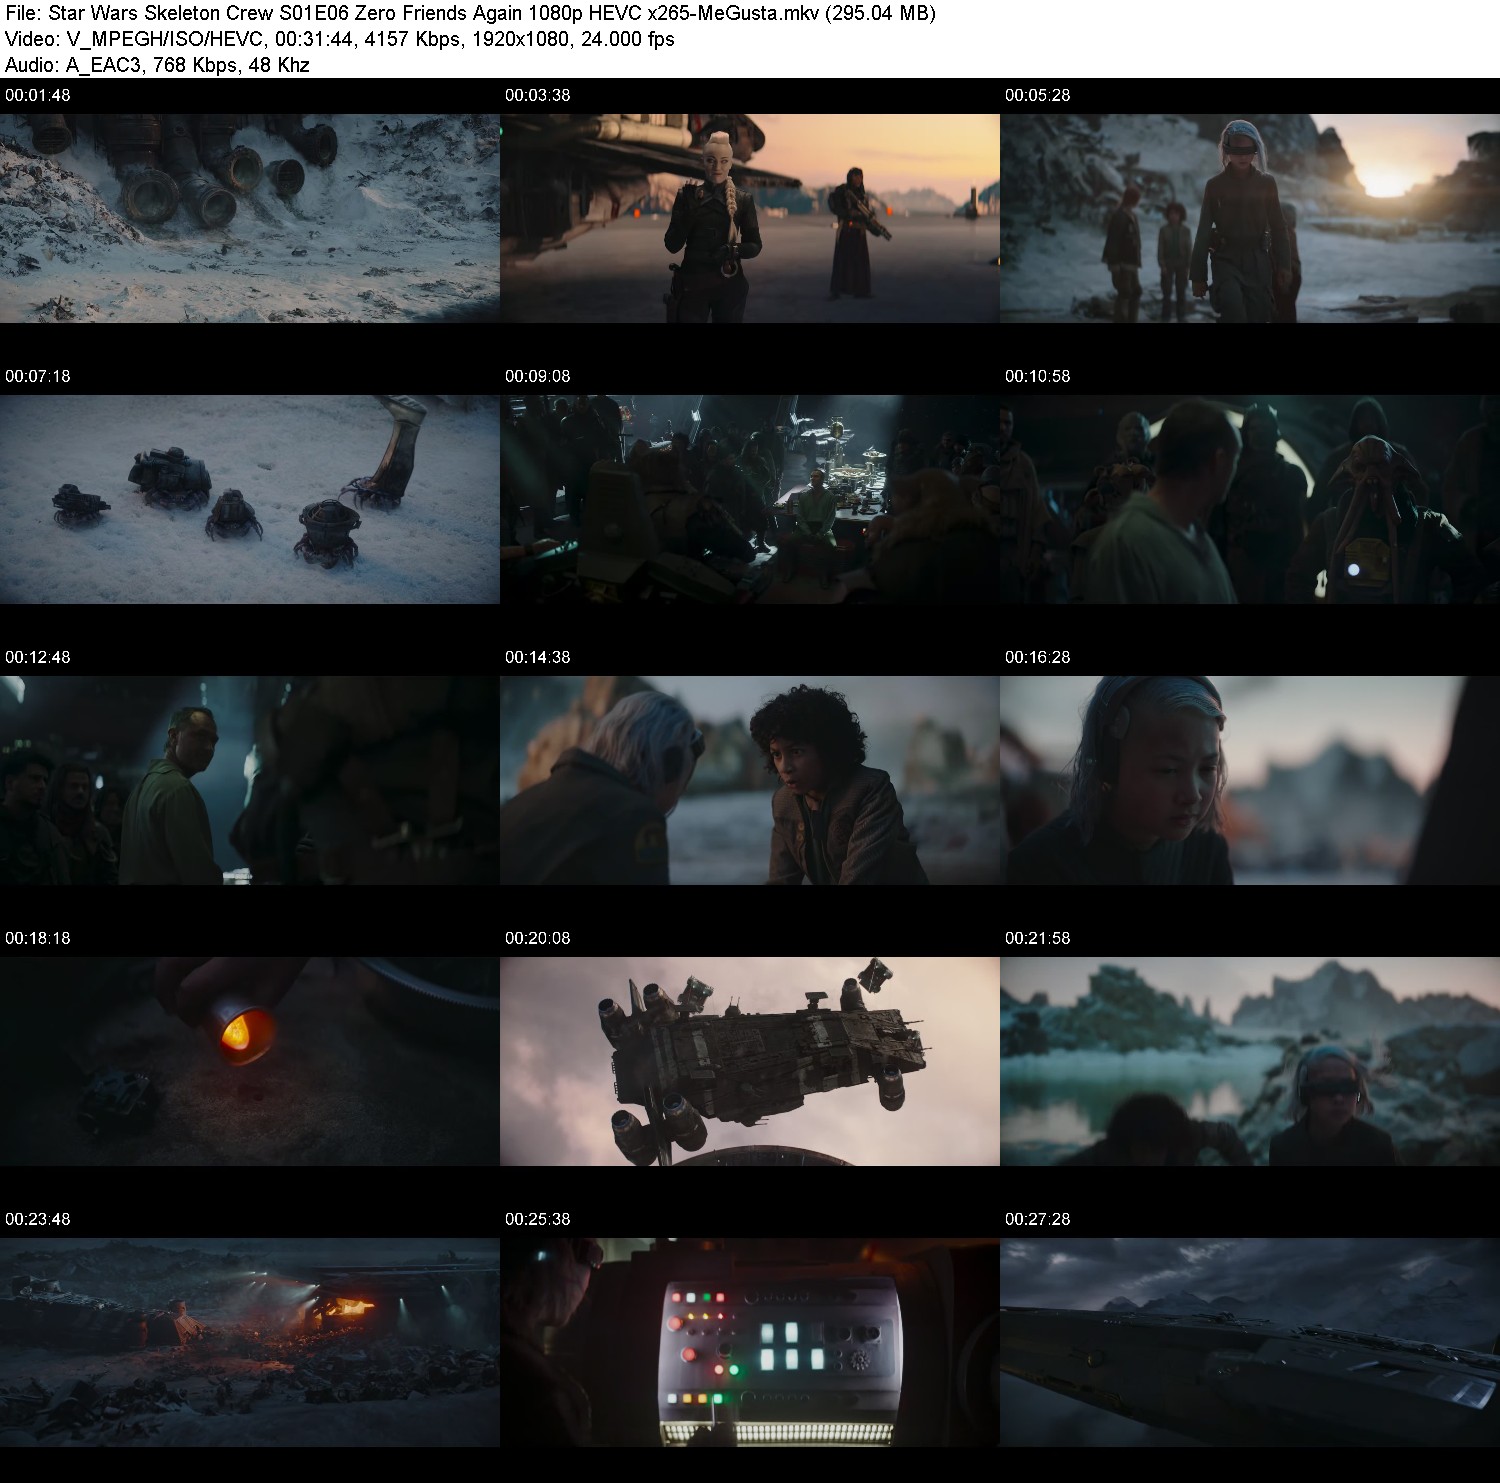Open the thumbnail at 00:03:38
The image size is (1500, 1483).
(750, 218)
